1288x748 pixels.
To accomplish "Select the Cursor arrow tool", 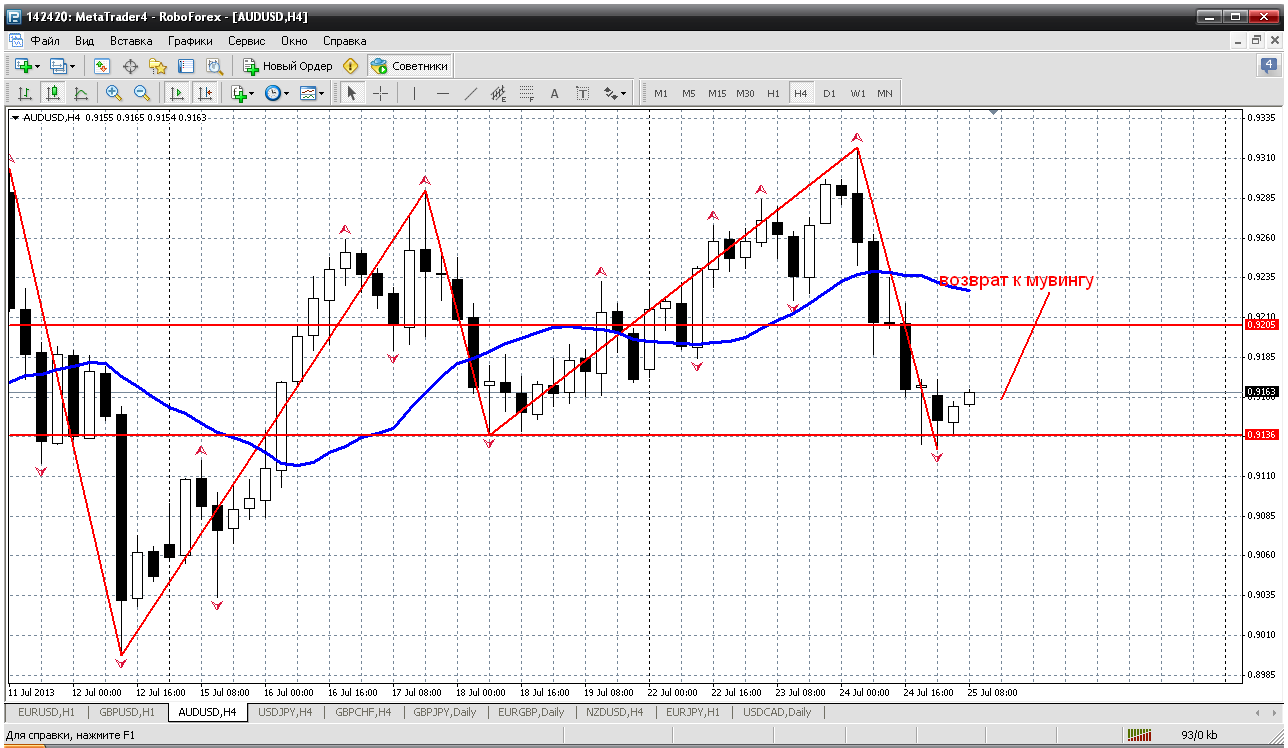I will (352, 93).
